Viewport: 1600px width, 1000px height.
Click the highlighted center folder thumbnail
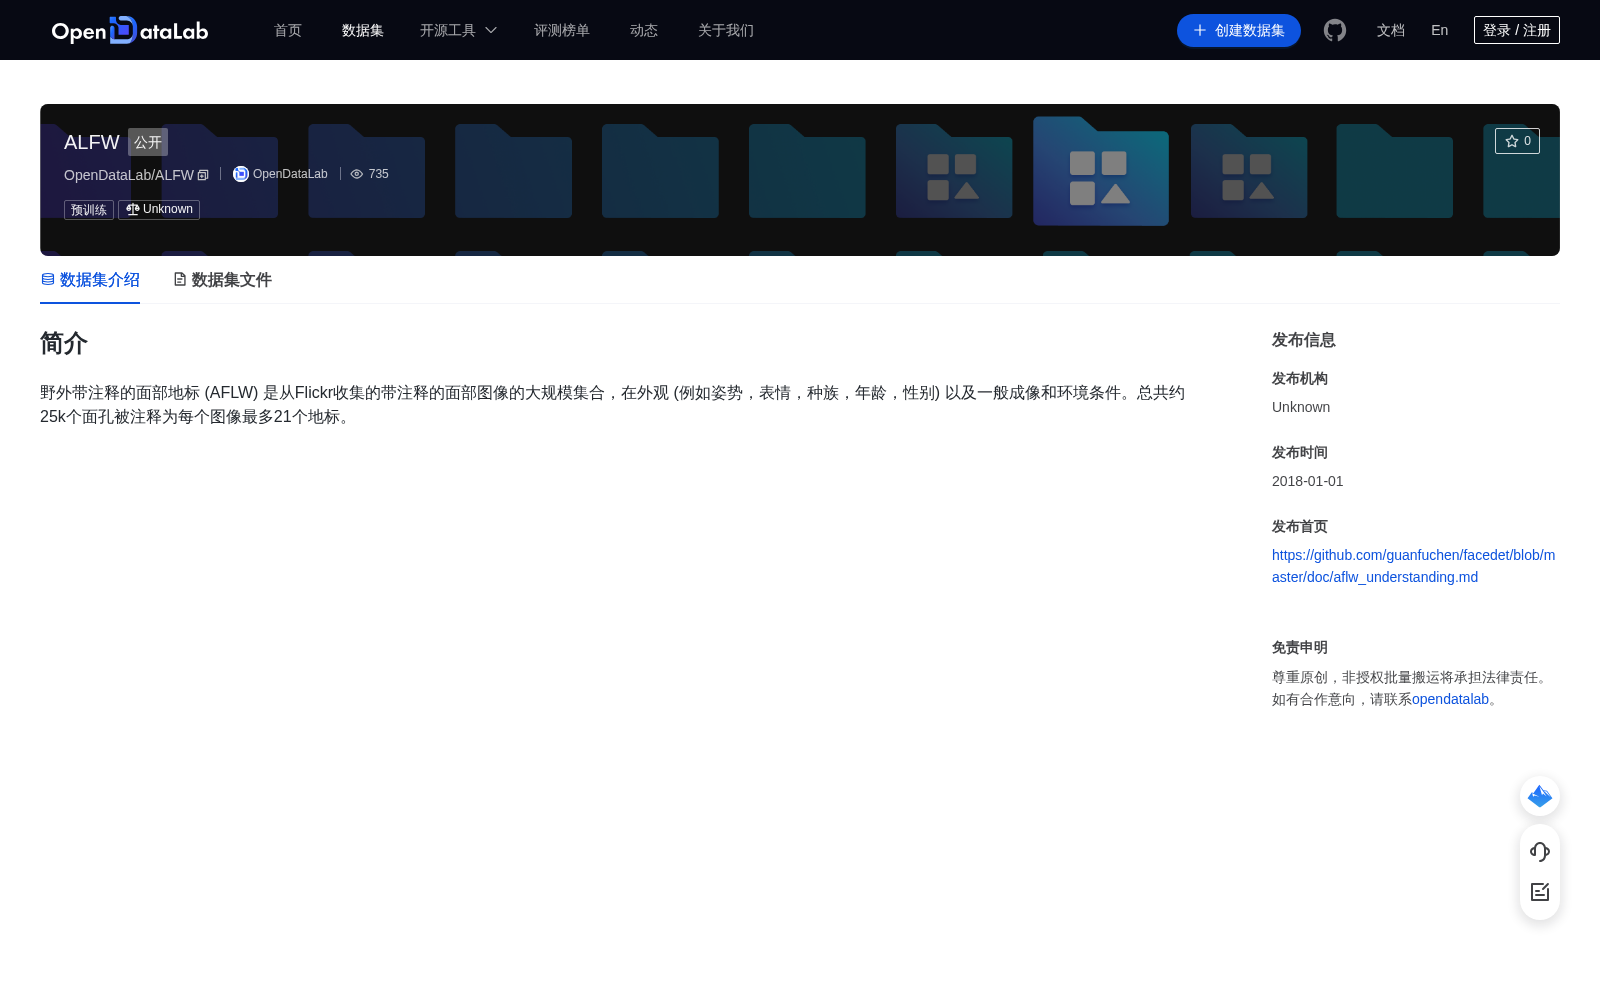1101,171
